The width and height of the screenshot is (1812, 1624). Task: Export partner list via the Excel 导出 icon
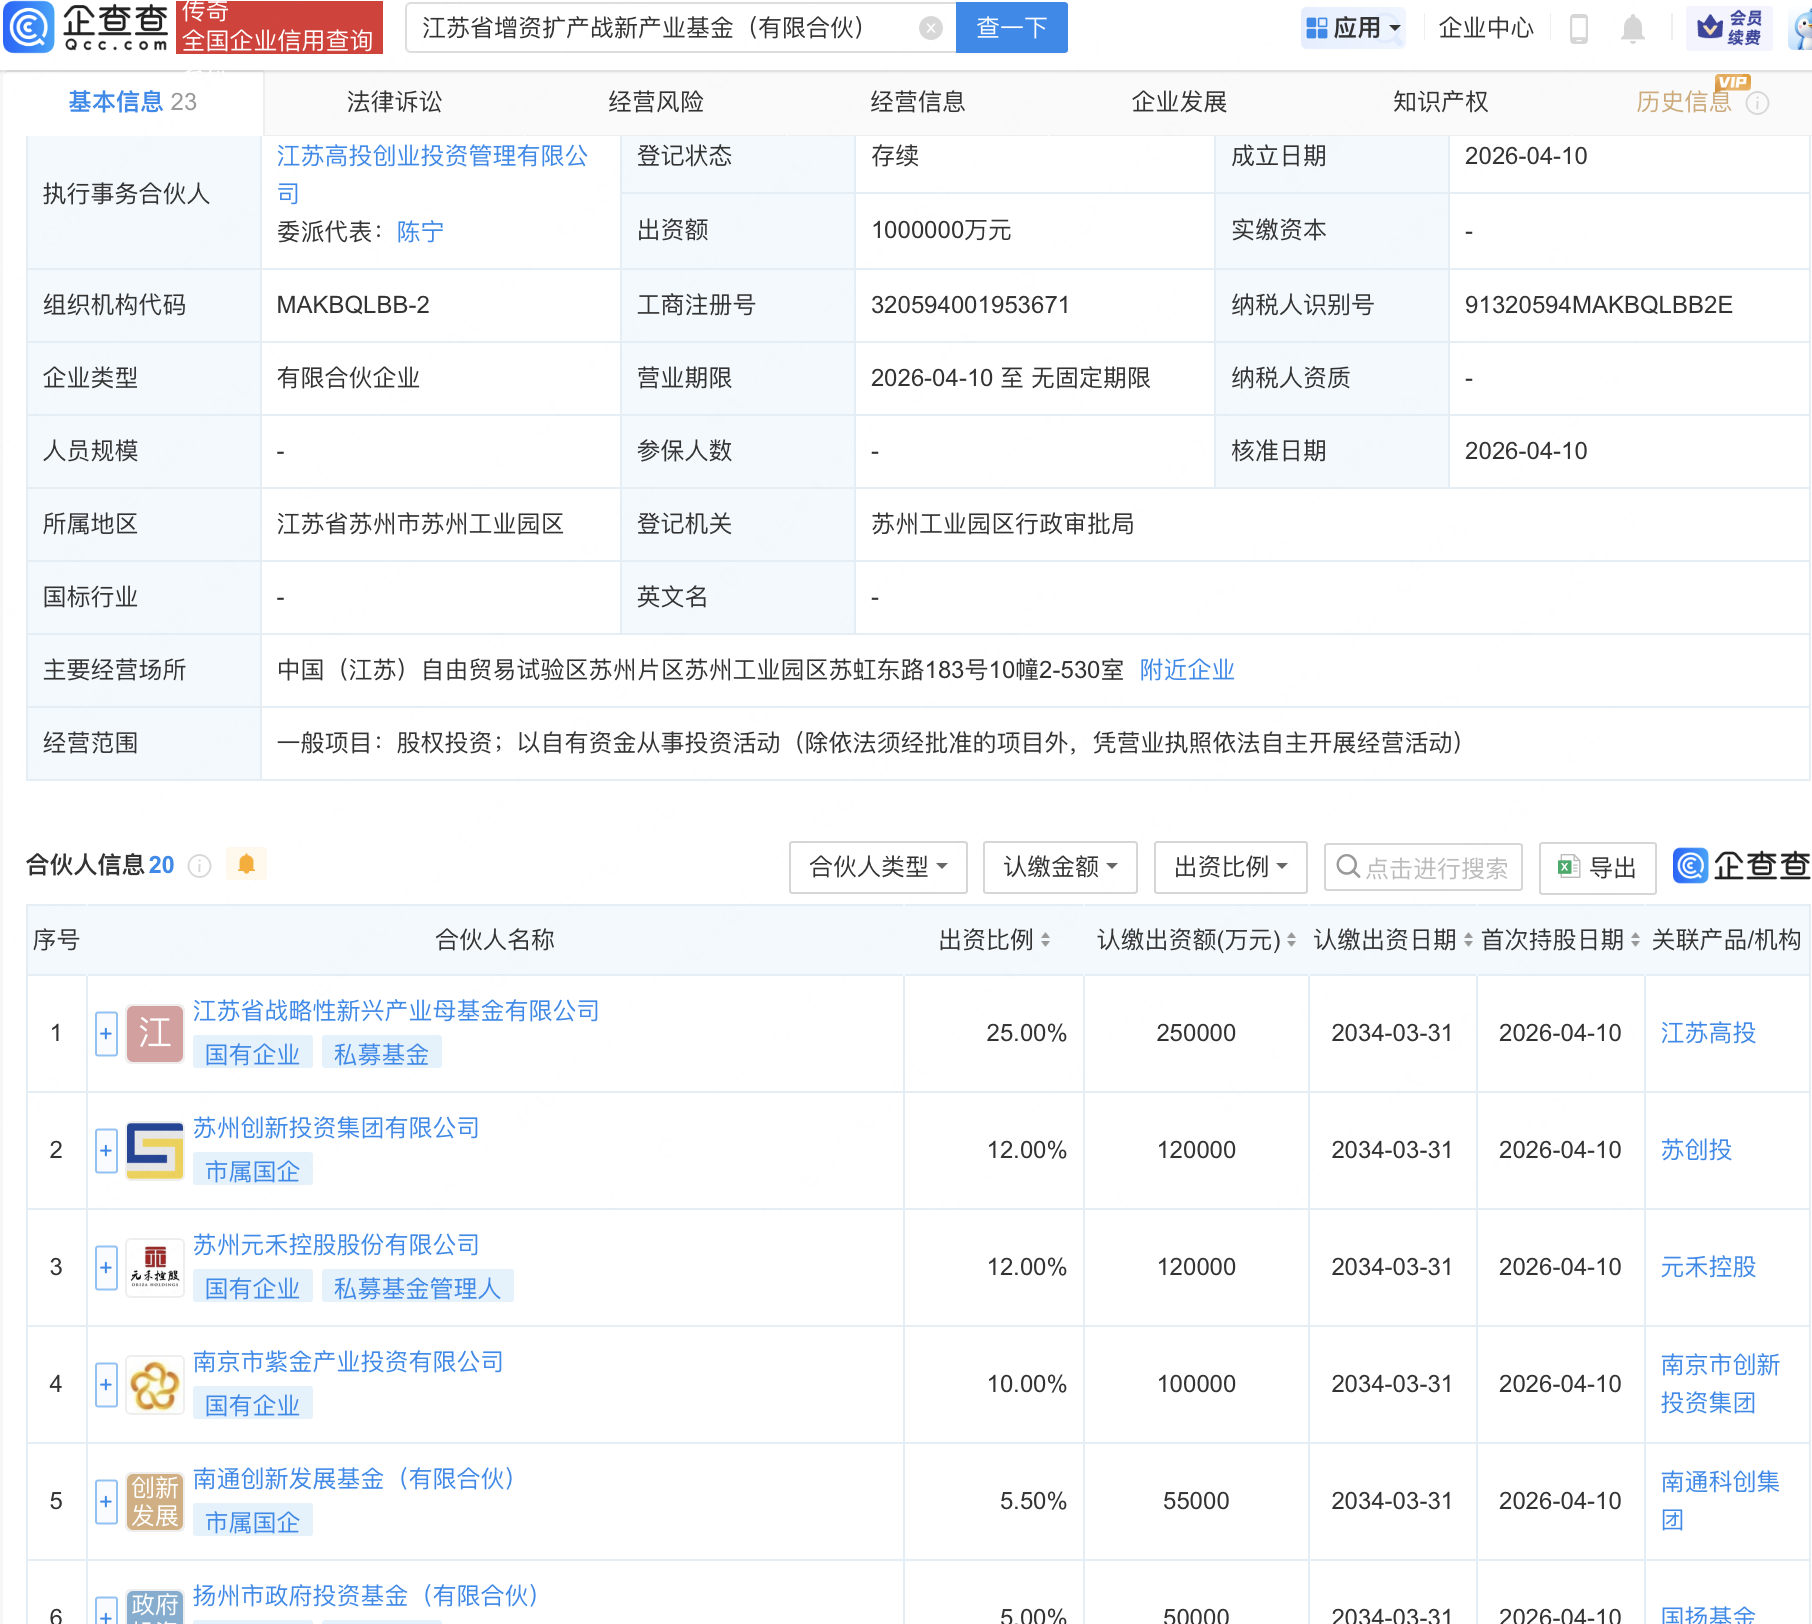tap(1566, 867)
